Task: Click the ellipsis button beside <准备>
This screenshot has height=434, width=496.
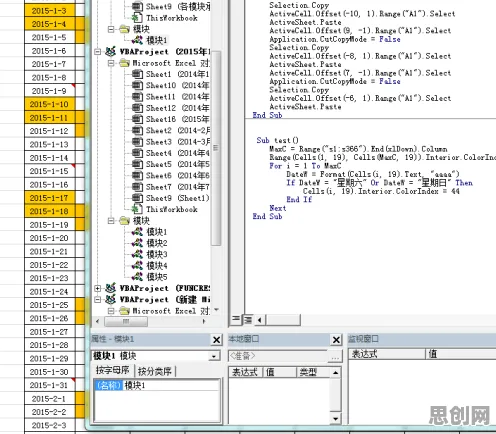Action: tap(335, 356)
